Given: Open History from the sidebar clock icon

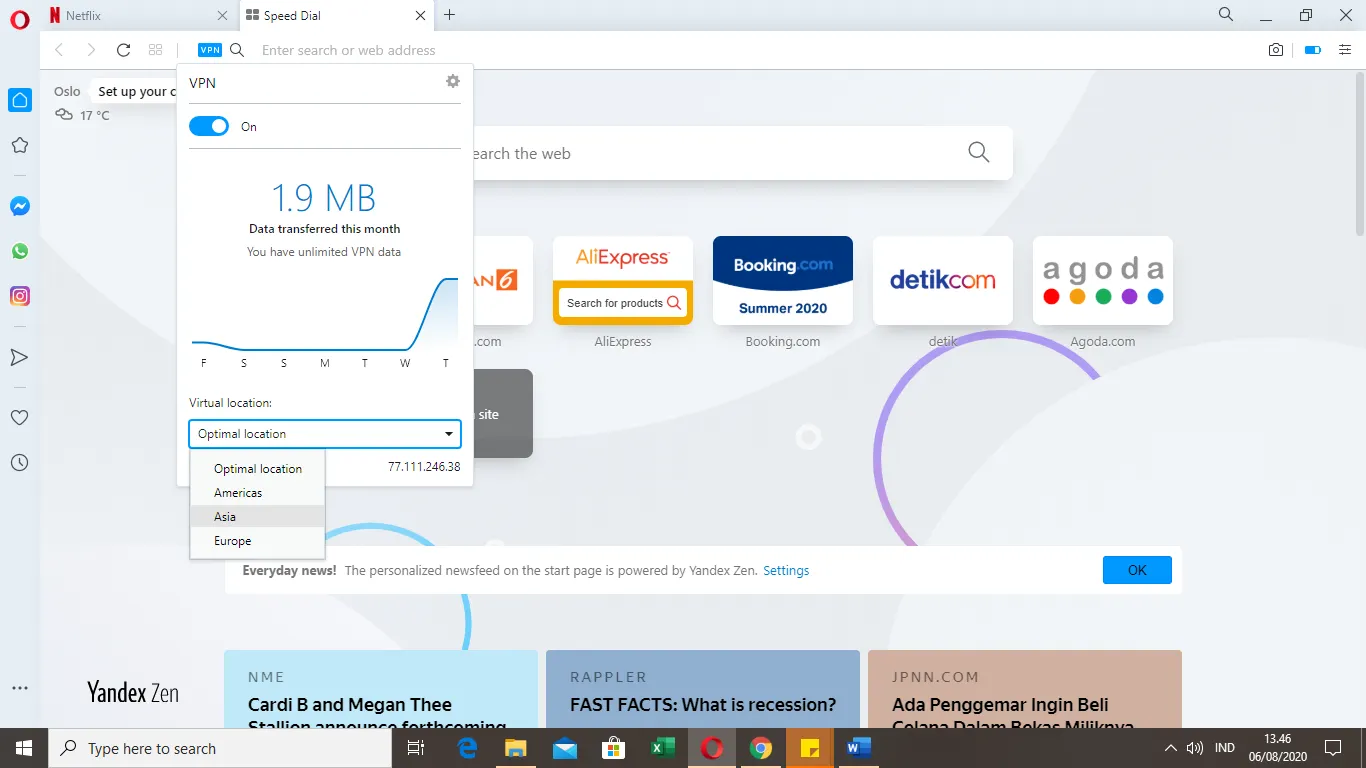Looking at the screenshot, I should (19, 463).
